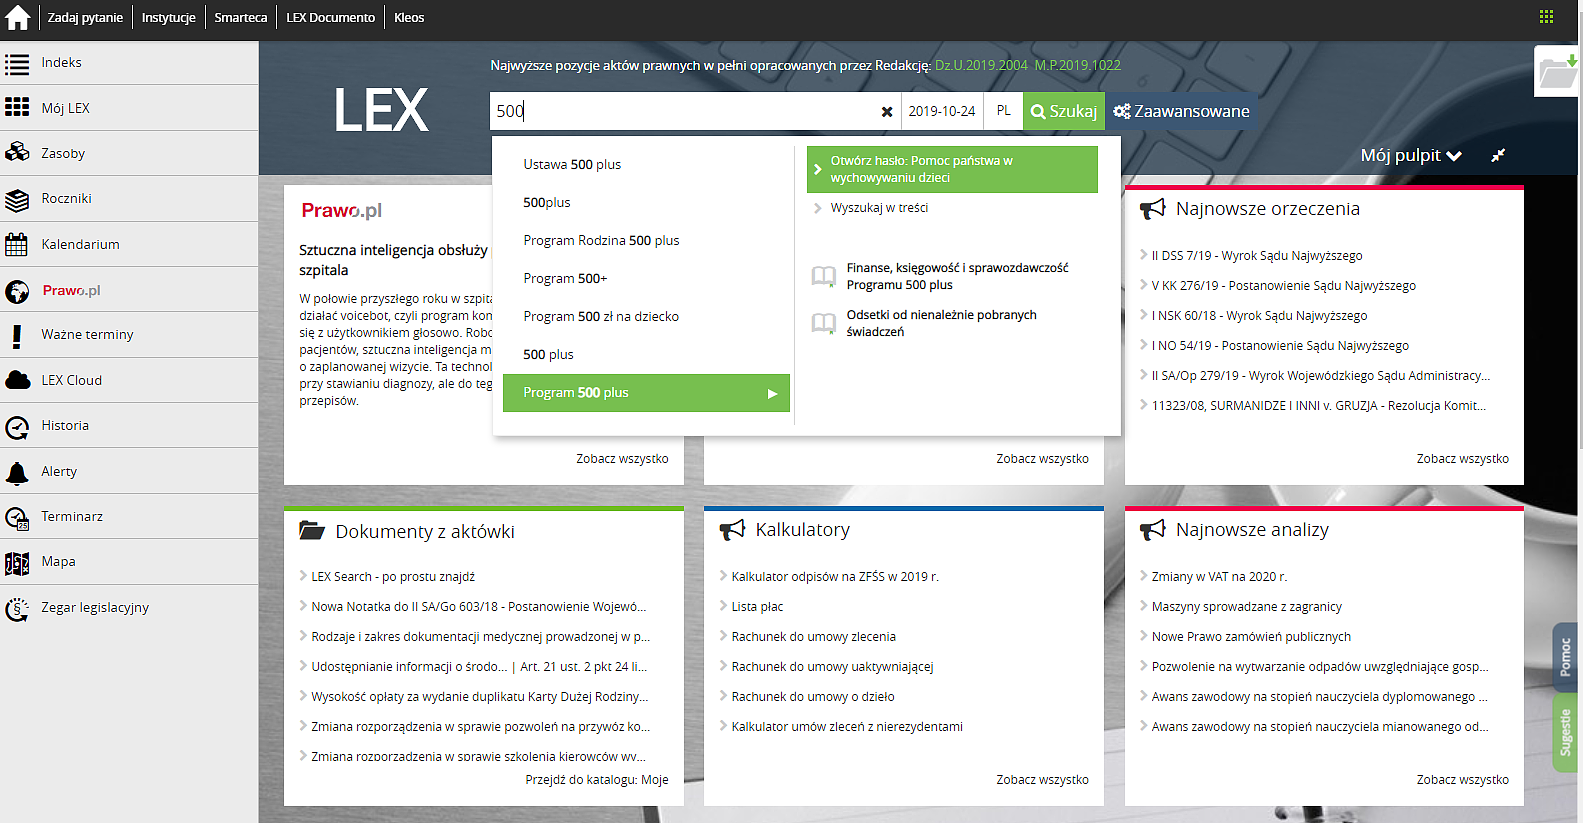Open Smarteca in top menu

[240, 17]
